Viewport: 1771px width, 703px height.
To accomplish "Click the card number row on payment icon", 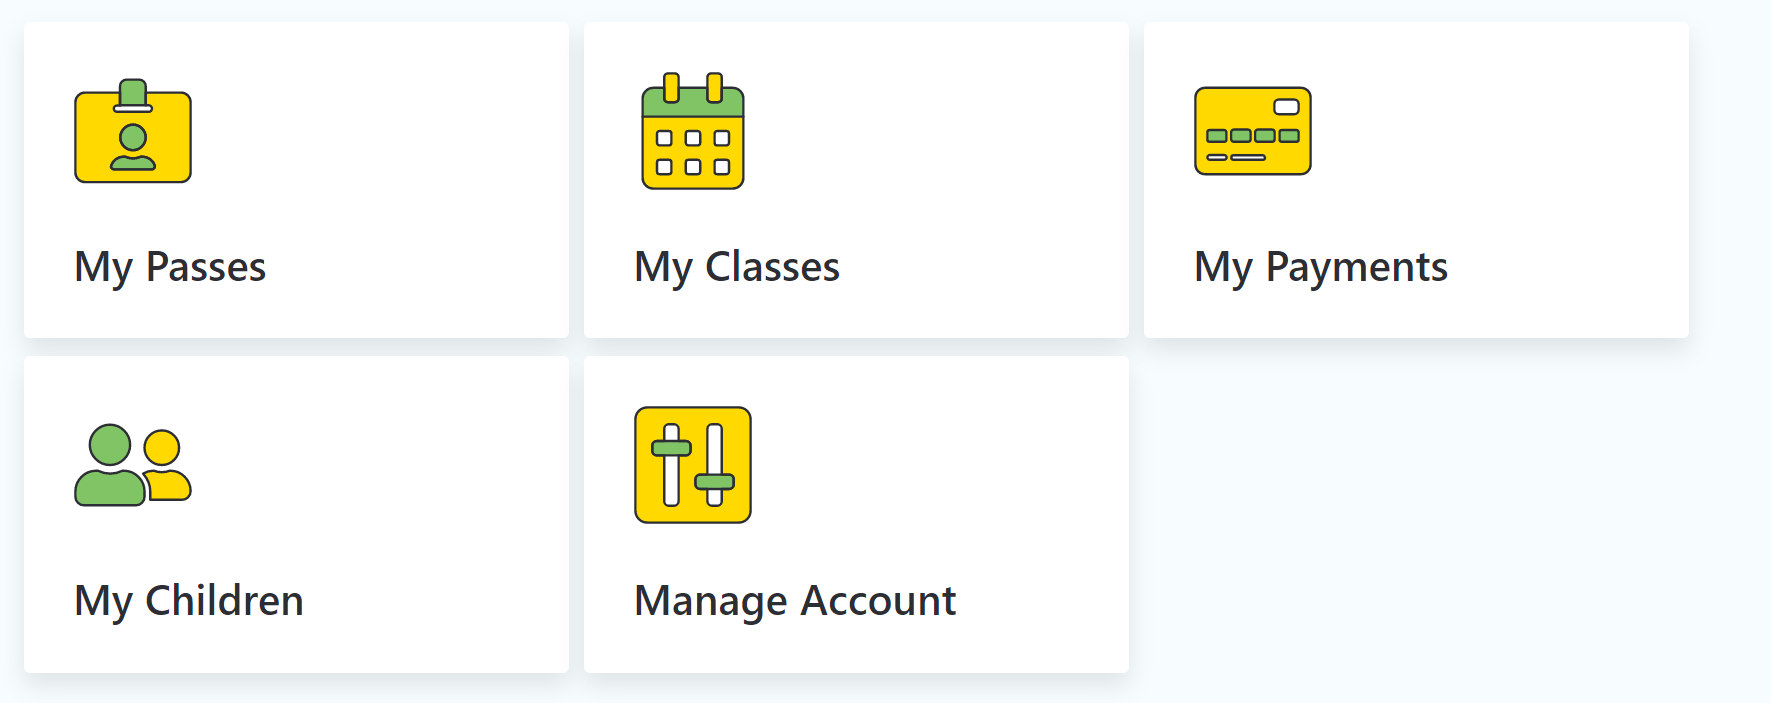I will pos(1253,136).
